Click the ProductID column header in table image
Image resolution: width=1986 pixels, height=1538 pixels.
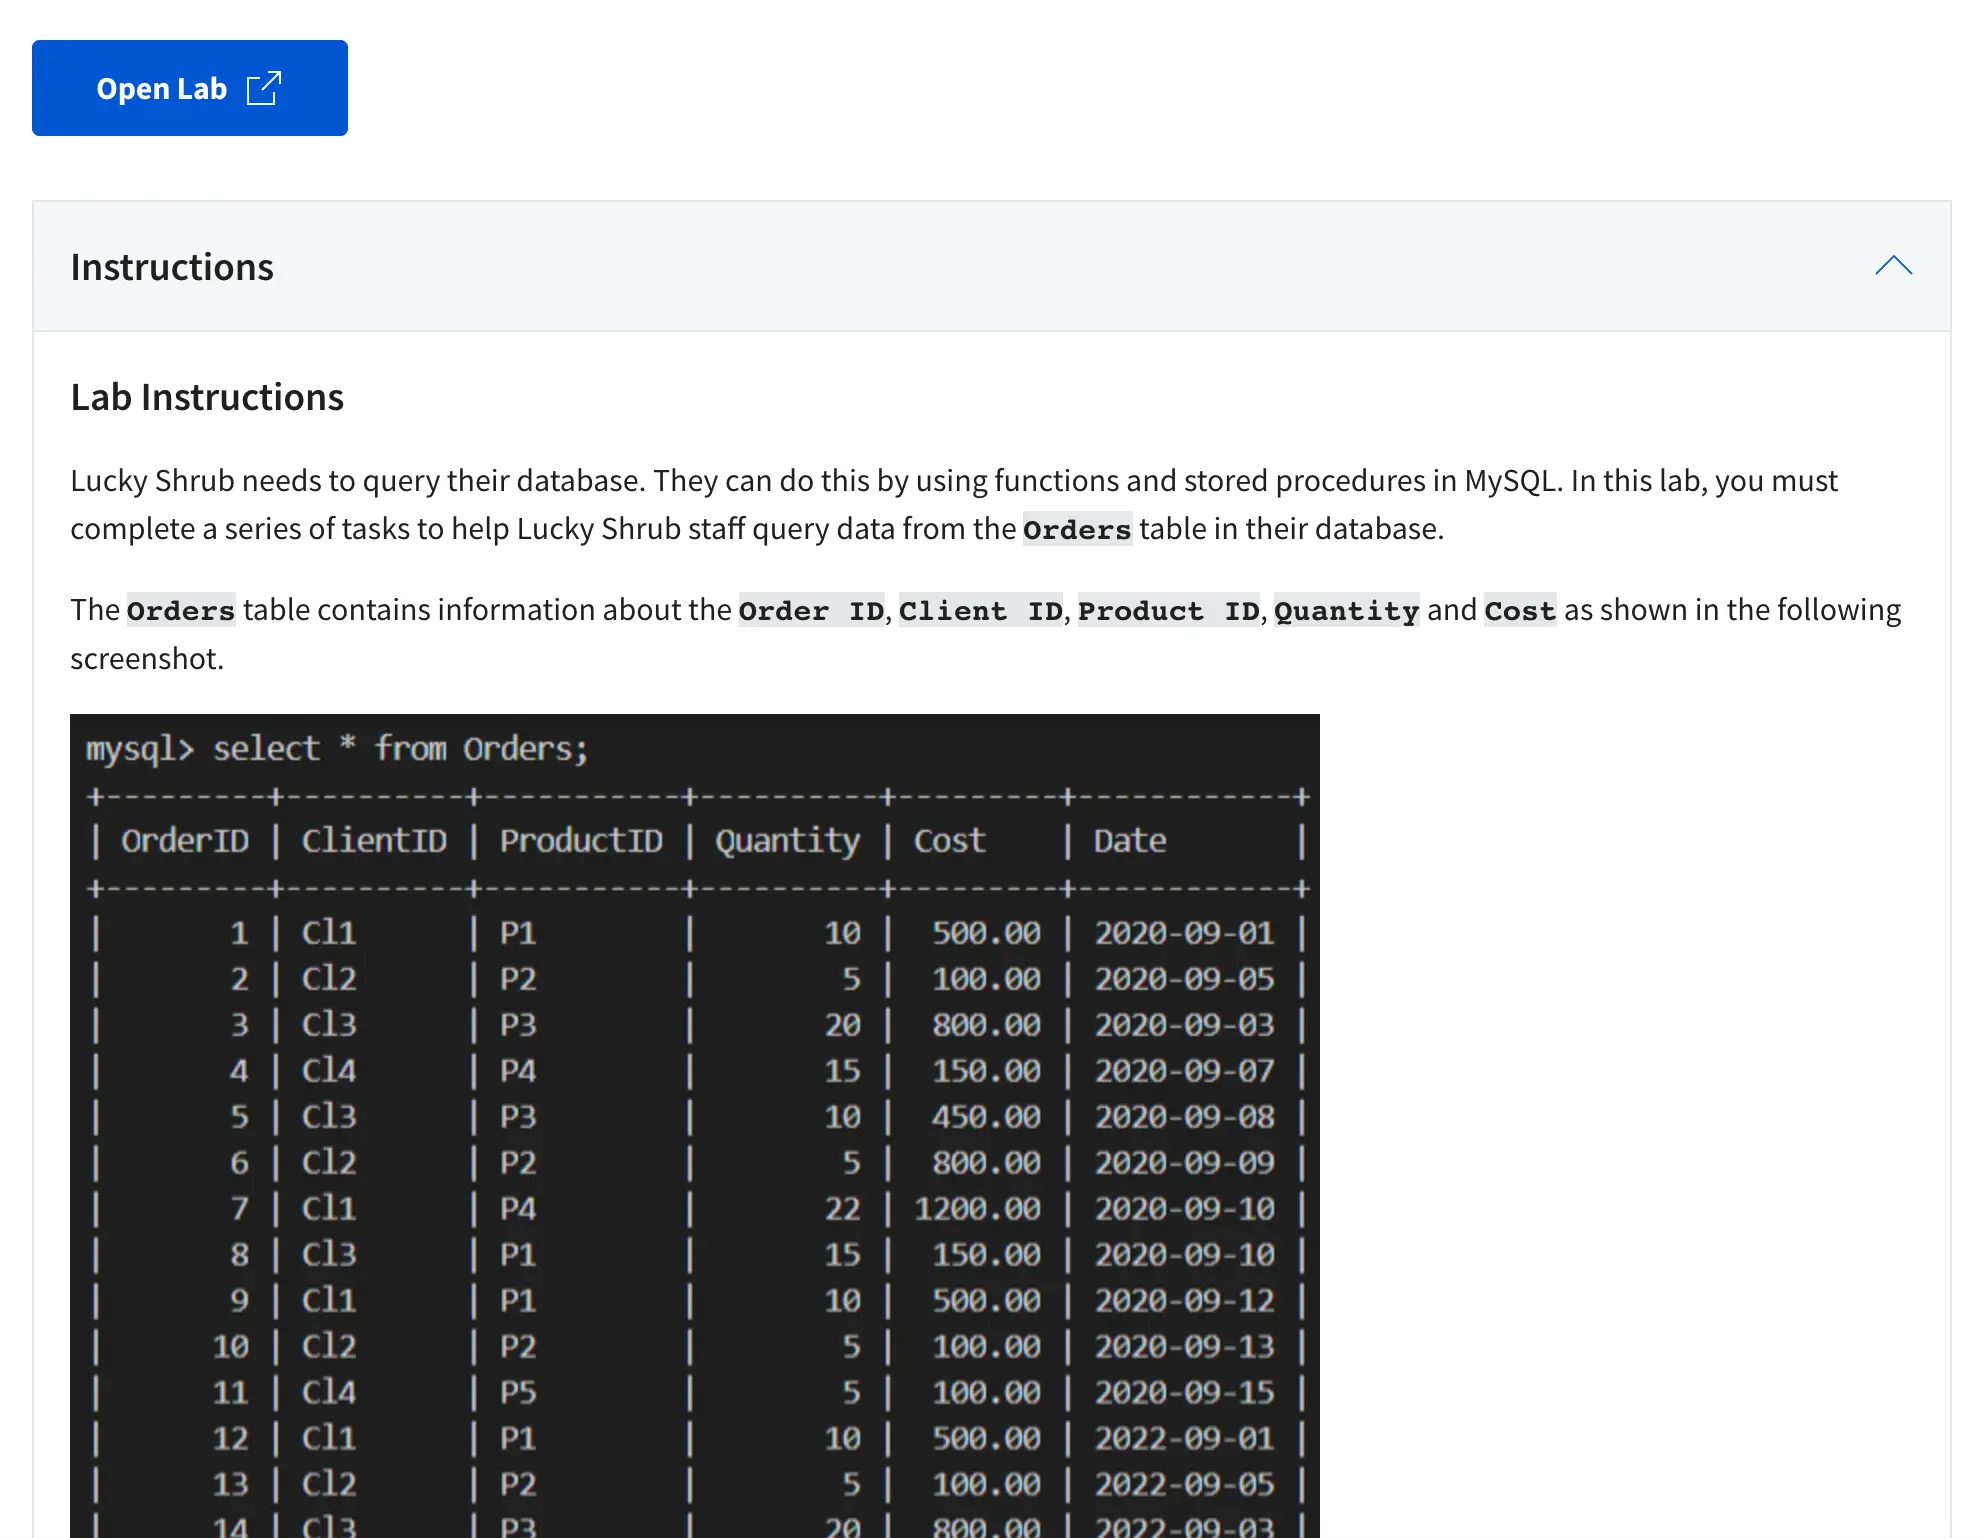click(x=581, y=841)
